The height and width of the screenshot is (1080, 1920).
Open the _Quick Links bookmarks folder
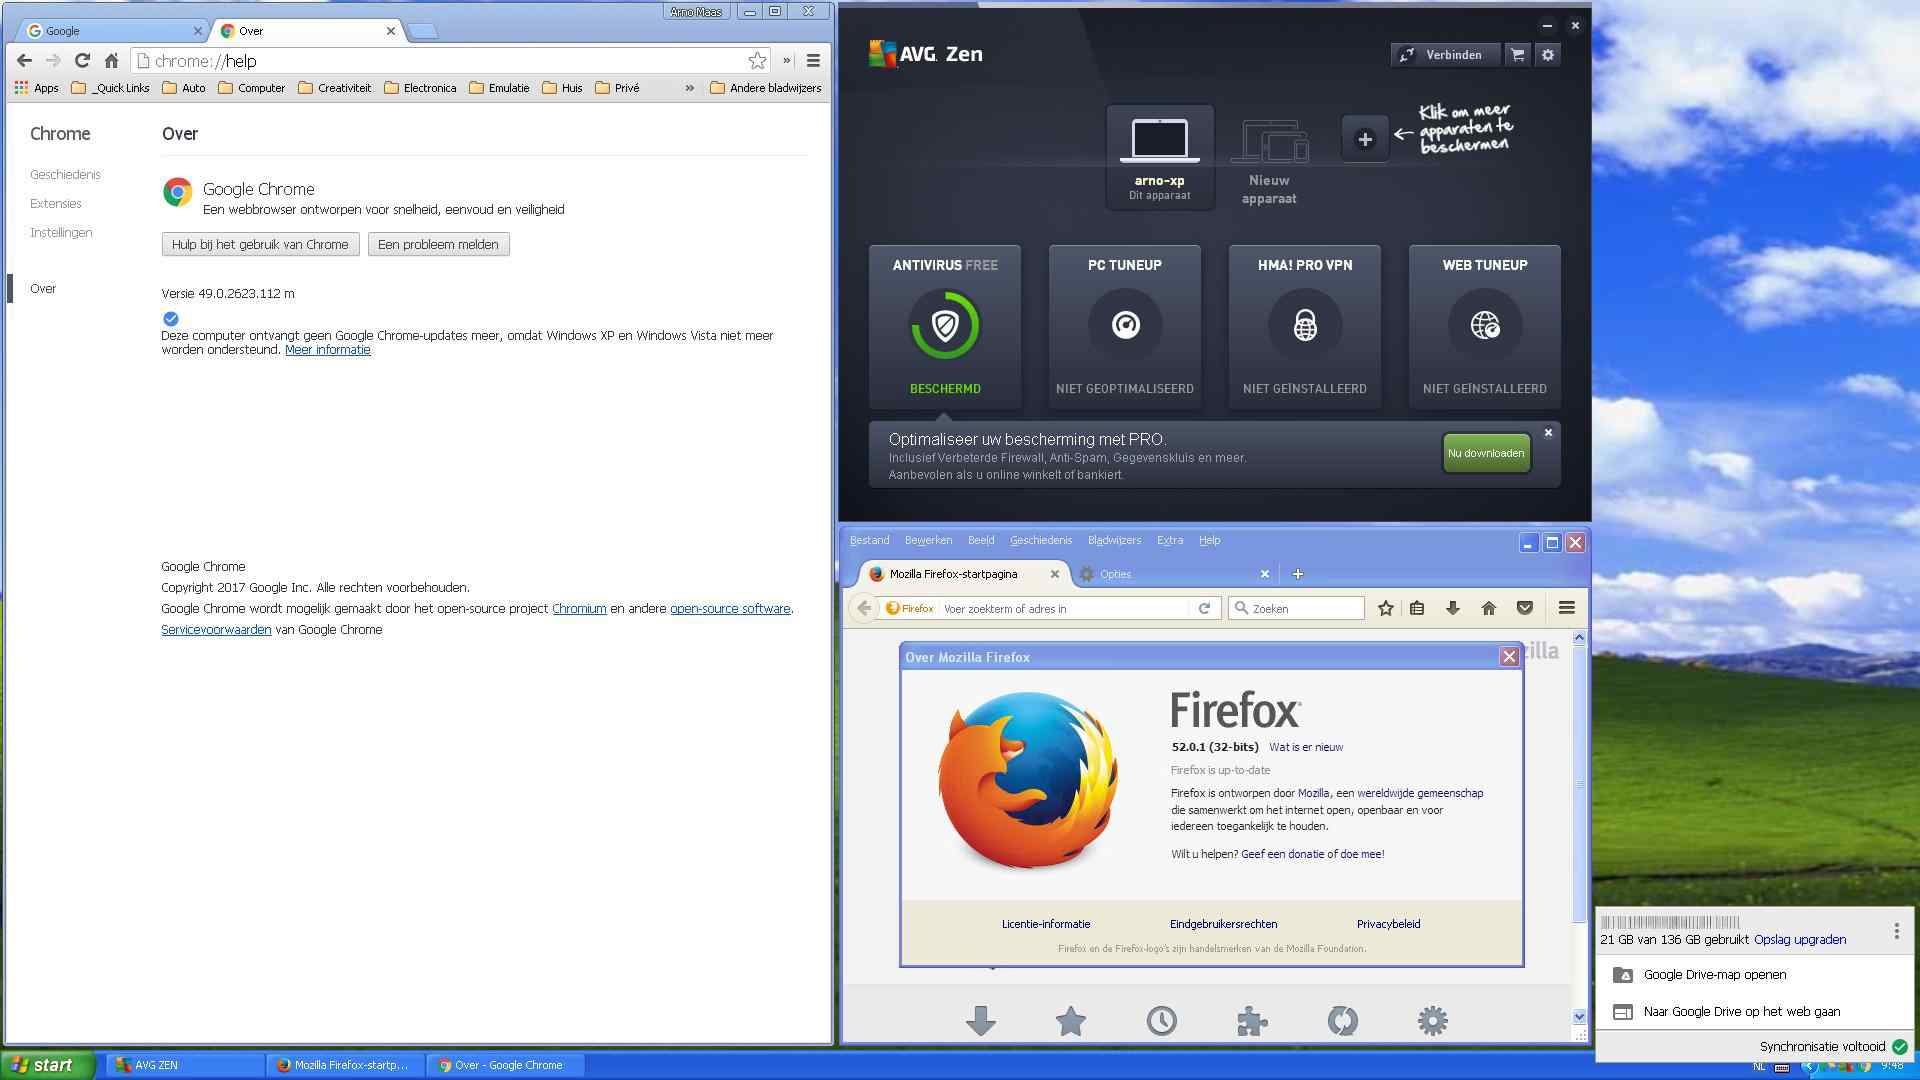[110, 88]
